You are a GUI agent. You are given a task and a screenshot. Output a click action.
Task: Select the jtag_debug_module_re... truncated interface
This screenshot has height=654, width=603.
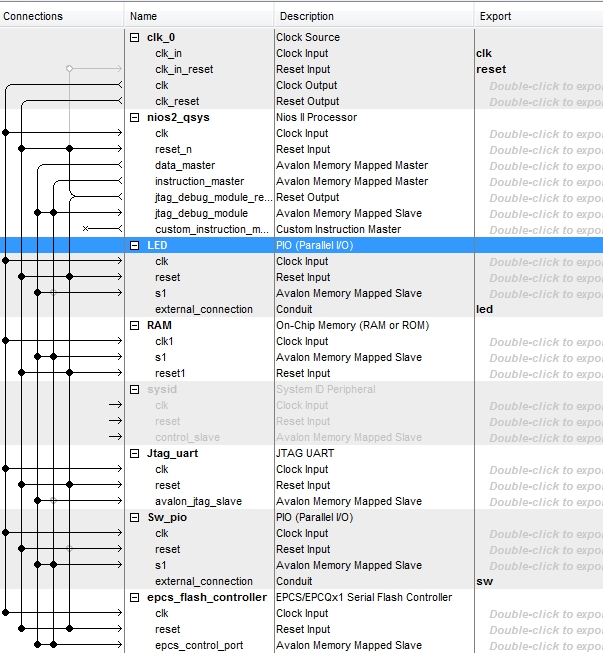click(214, 198)
